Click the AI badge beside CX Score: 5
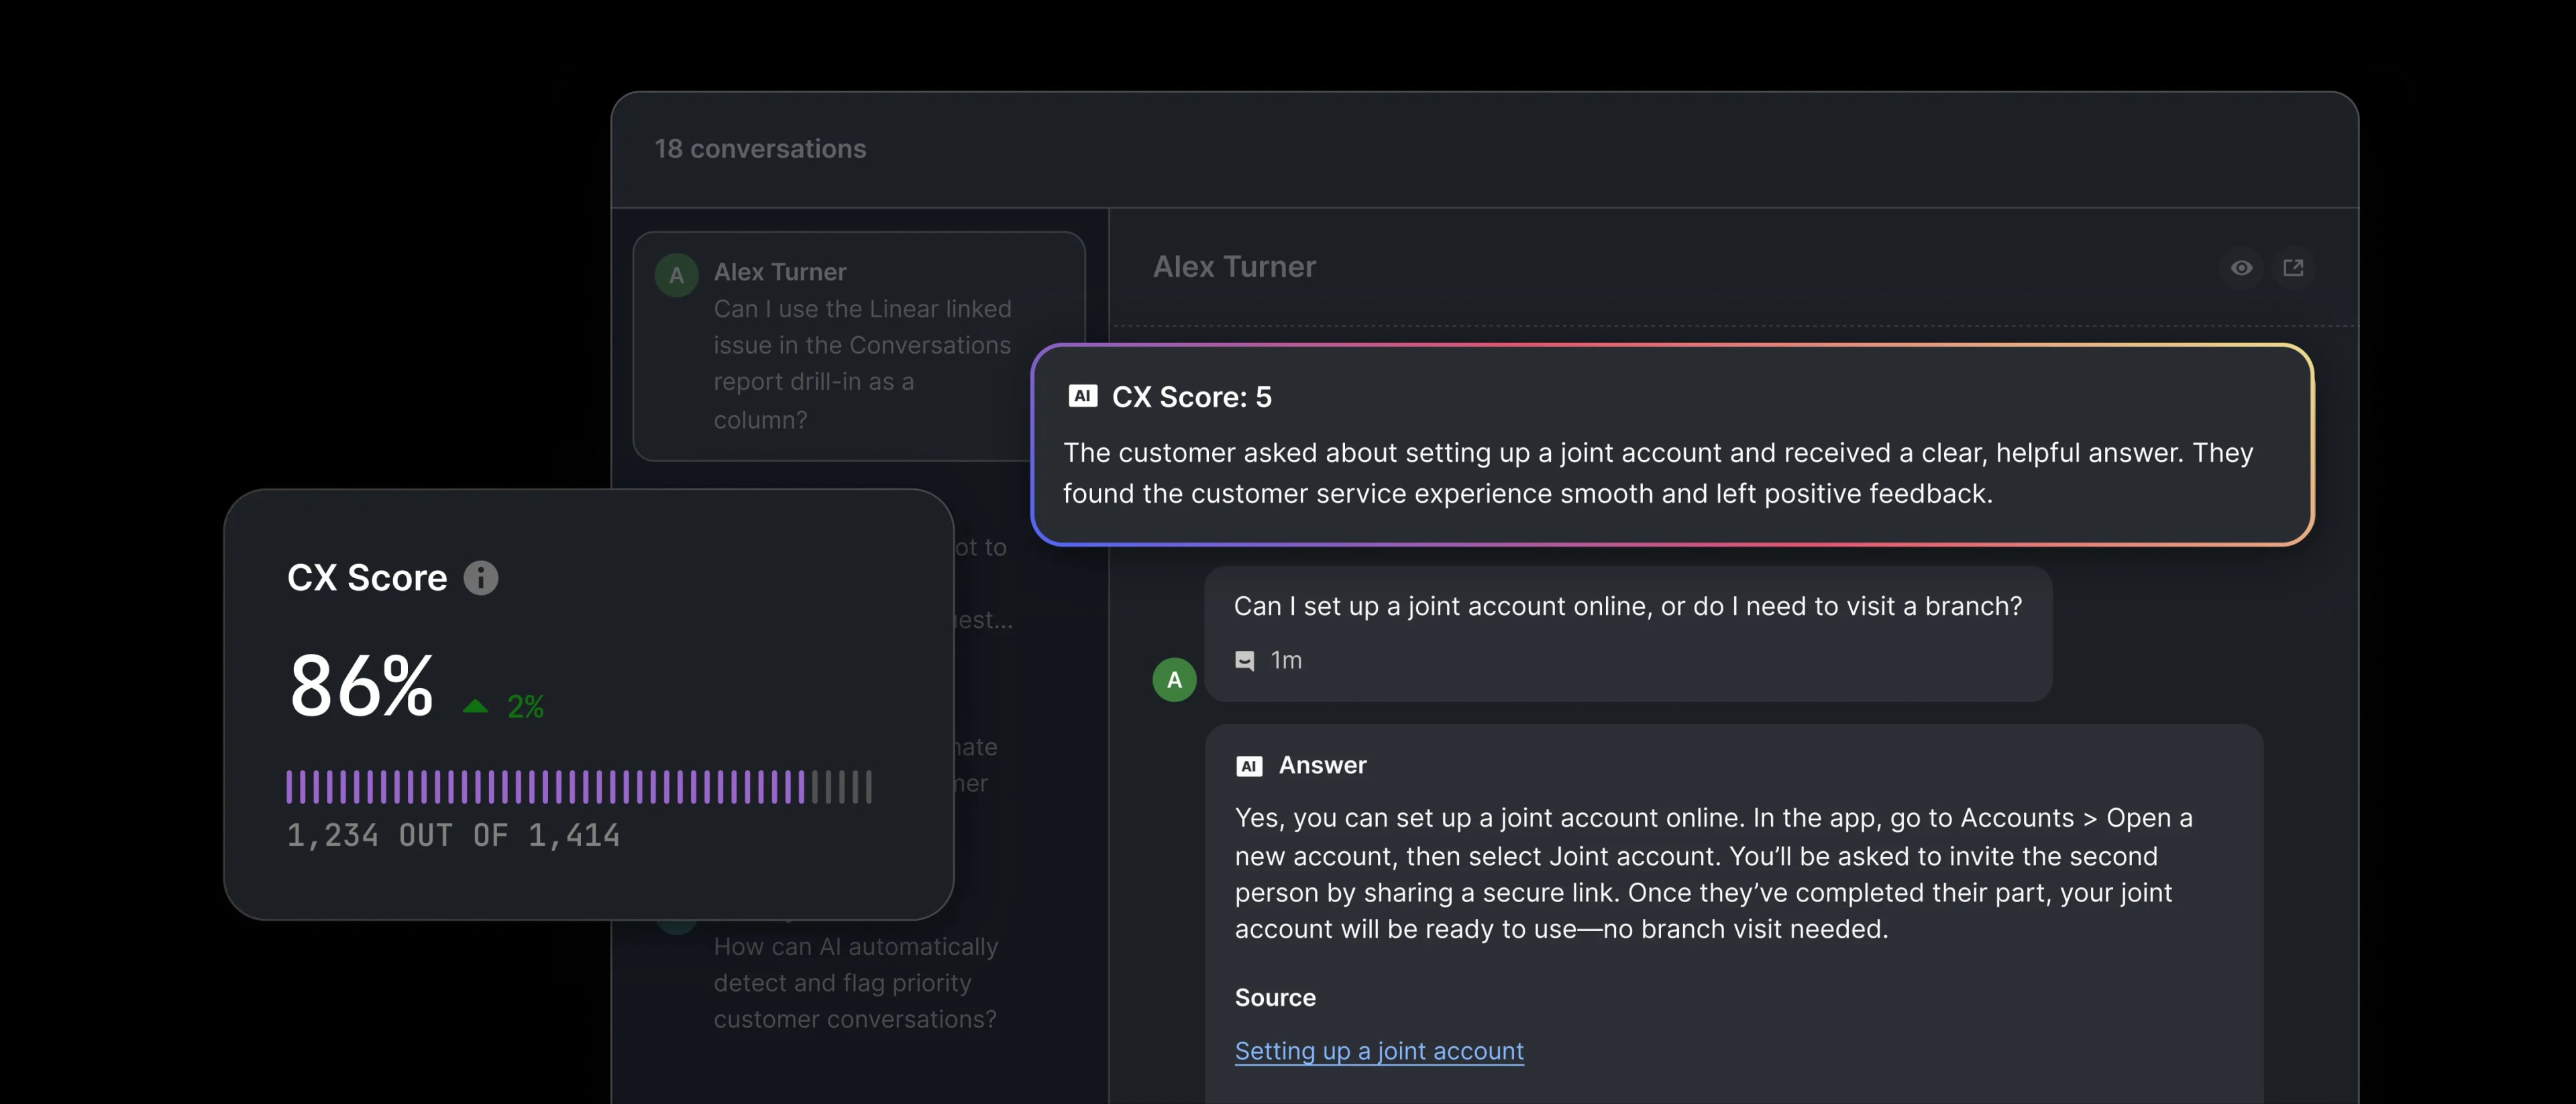The height and width of the screenshot is (1104, 2576). click(1082, 396)
